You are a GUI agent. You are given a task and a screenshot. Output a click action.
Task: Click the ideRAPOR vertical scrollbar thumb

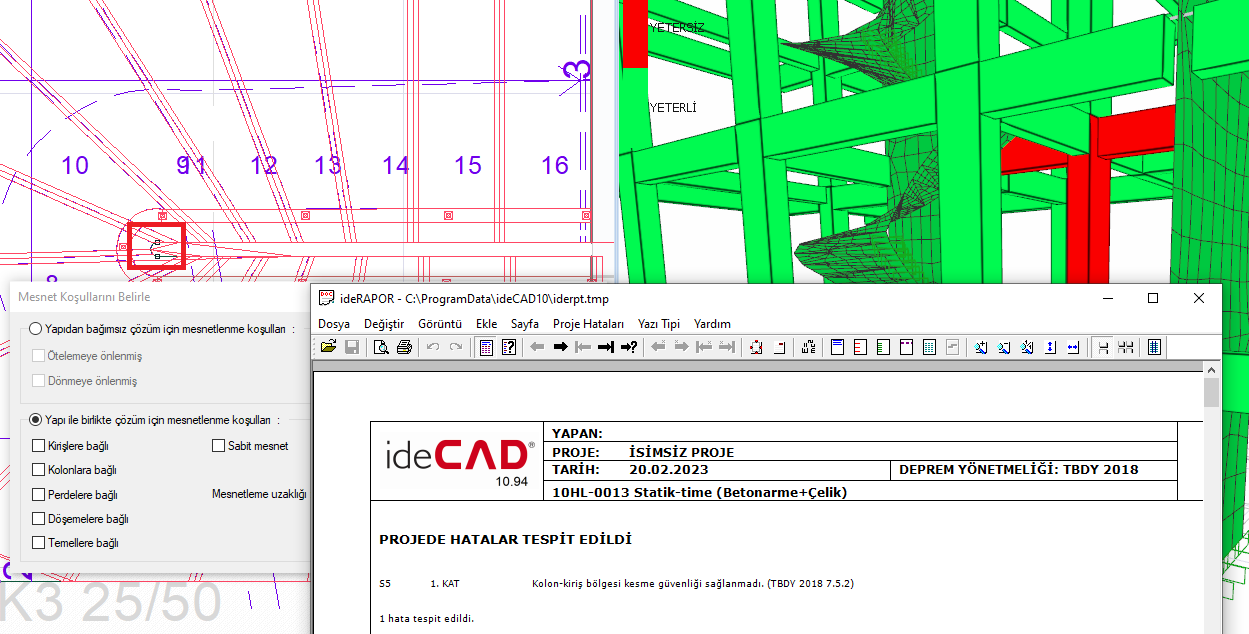[x=1211, y=393]
